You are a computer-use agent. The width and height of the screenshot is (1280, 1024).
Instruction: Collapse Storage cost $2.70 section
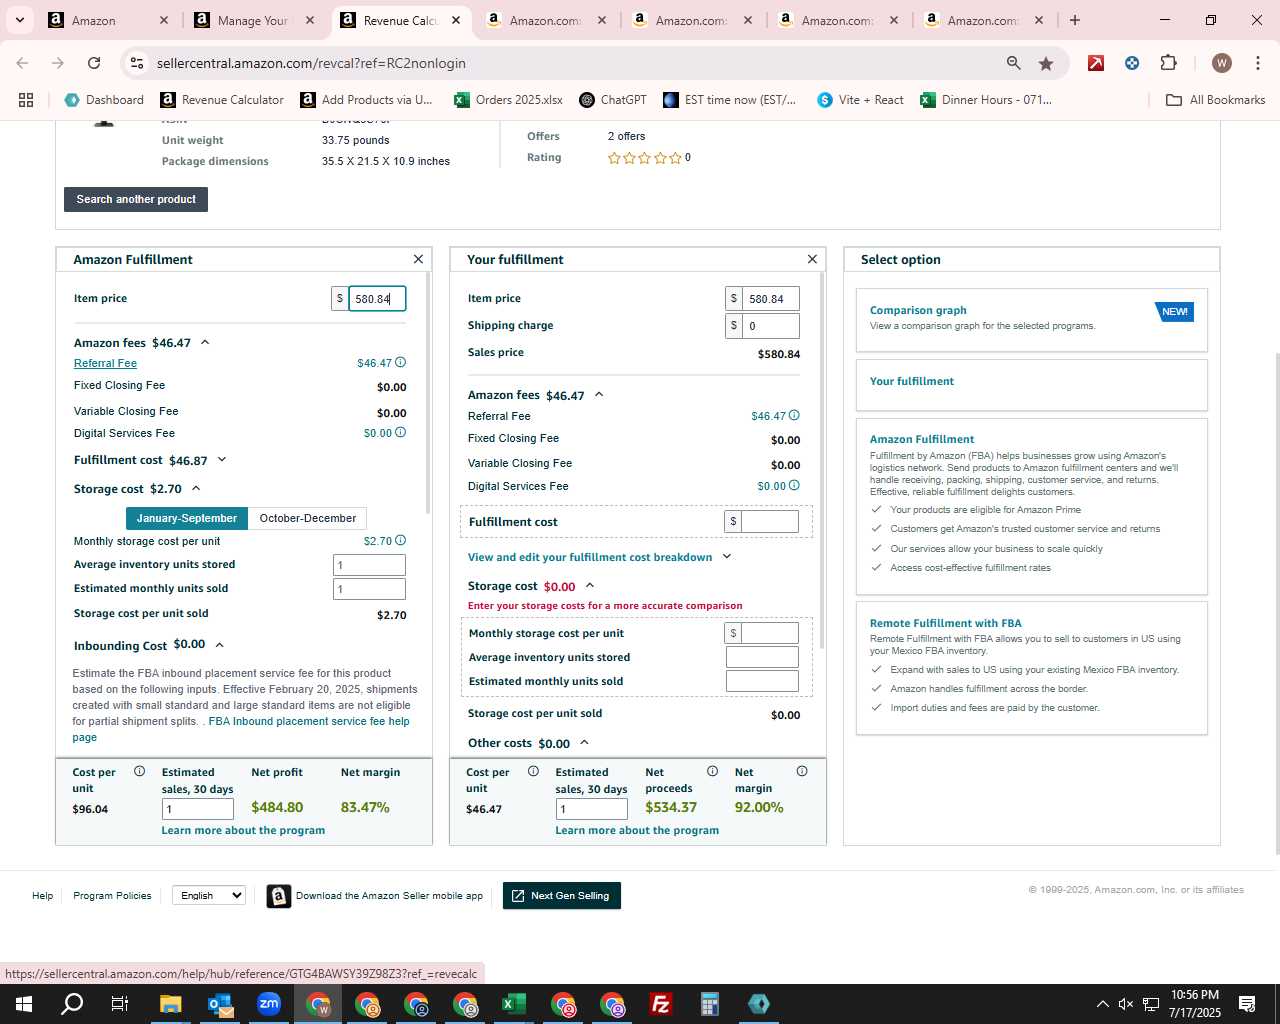tap(196, 489)
